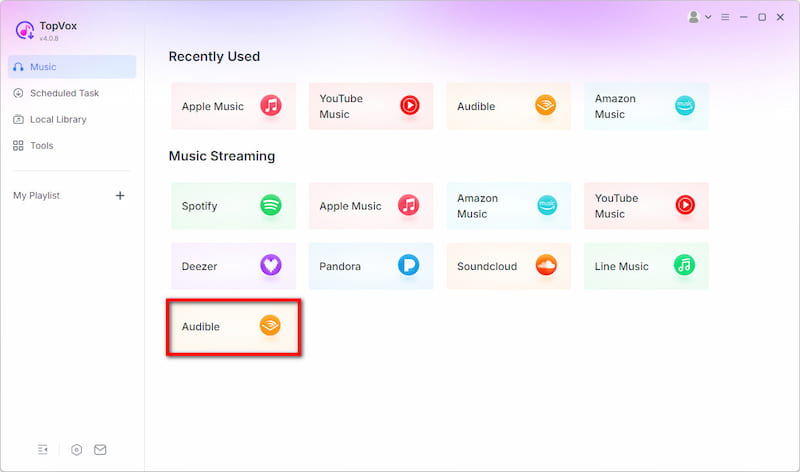This screenshot has height=472, width=800.
Task: Click Amazon Music teal icon in Recently Used
Action: [x=685, y=105]
